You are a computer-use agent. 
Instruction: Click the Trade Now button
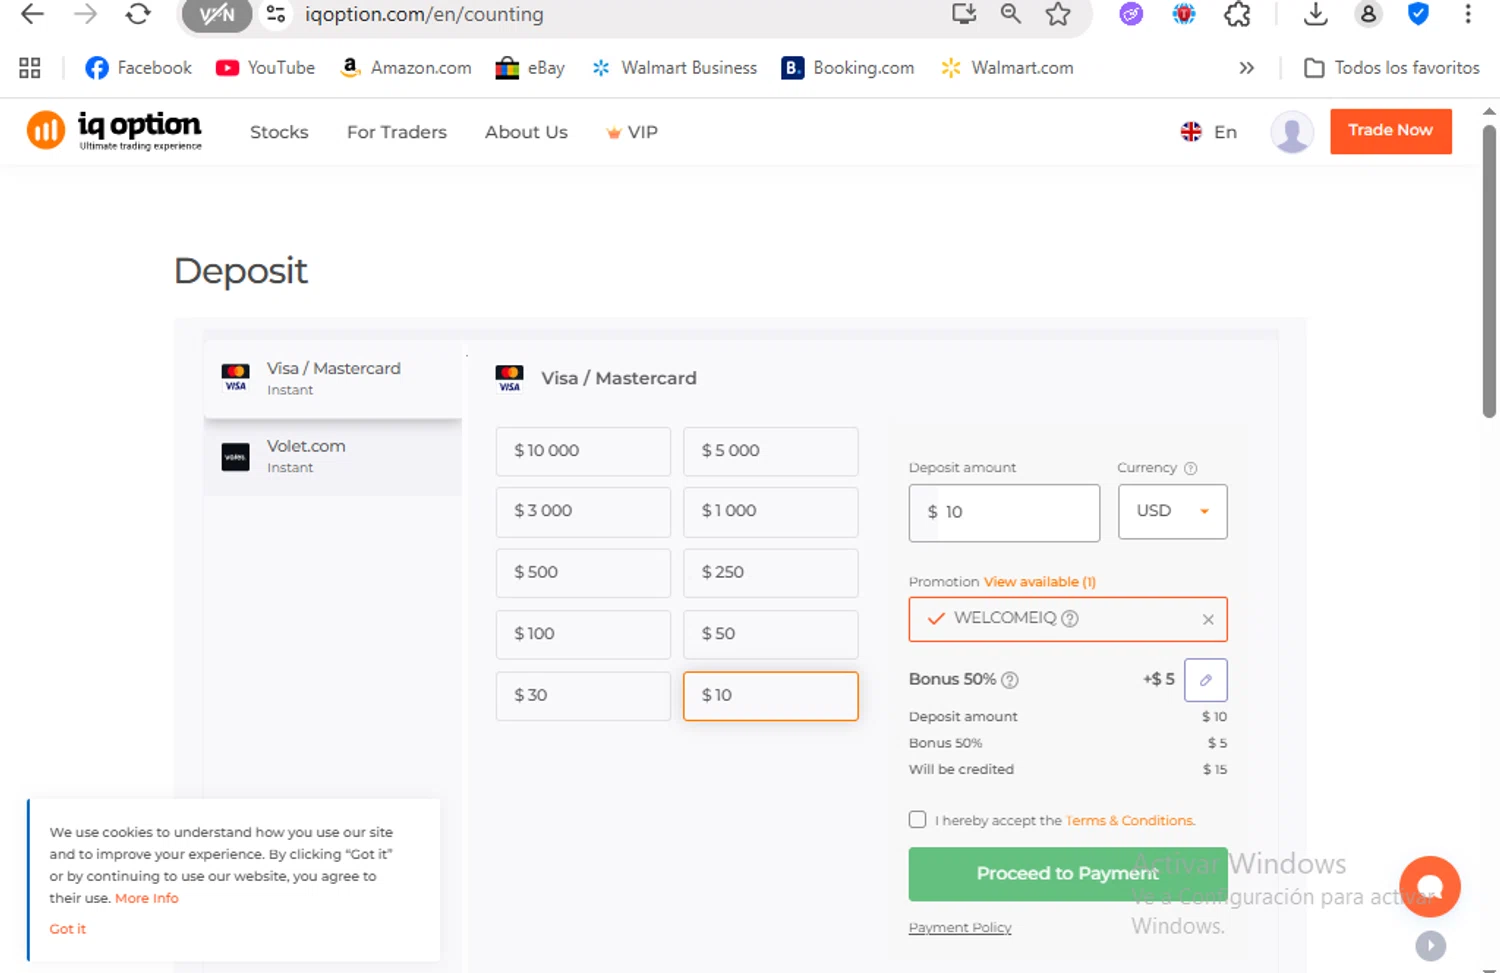[1390, 131]
